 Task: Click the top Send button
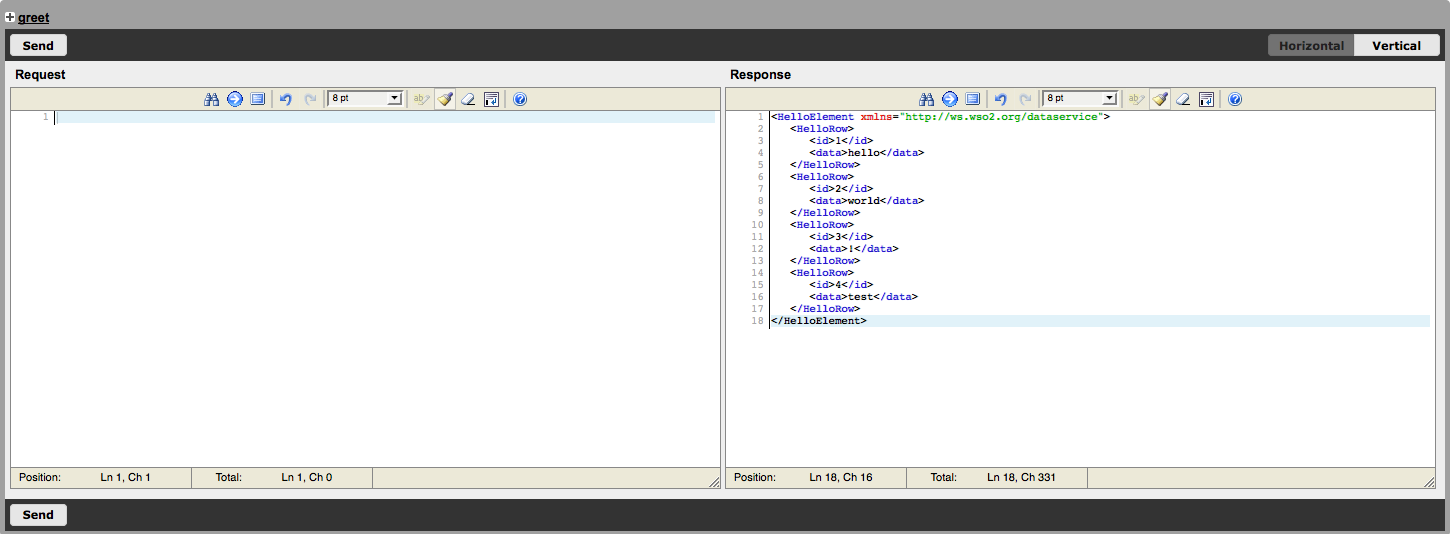38,45
